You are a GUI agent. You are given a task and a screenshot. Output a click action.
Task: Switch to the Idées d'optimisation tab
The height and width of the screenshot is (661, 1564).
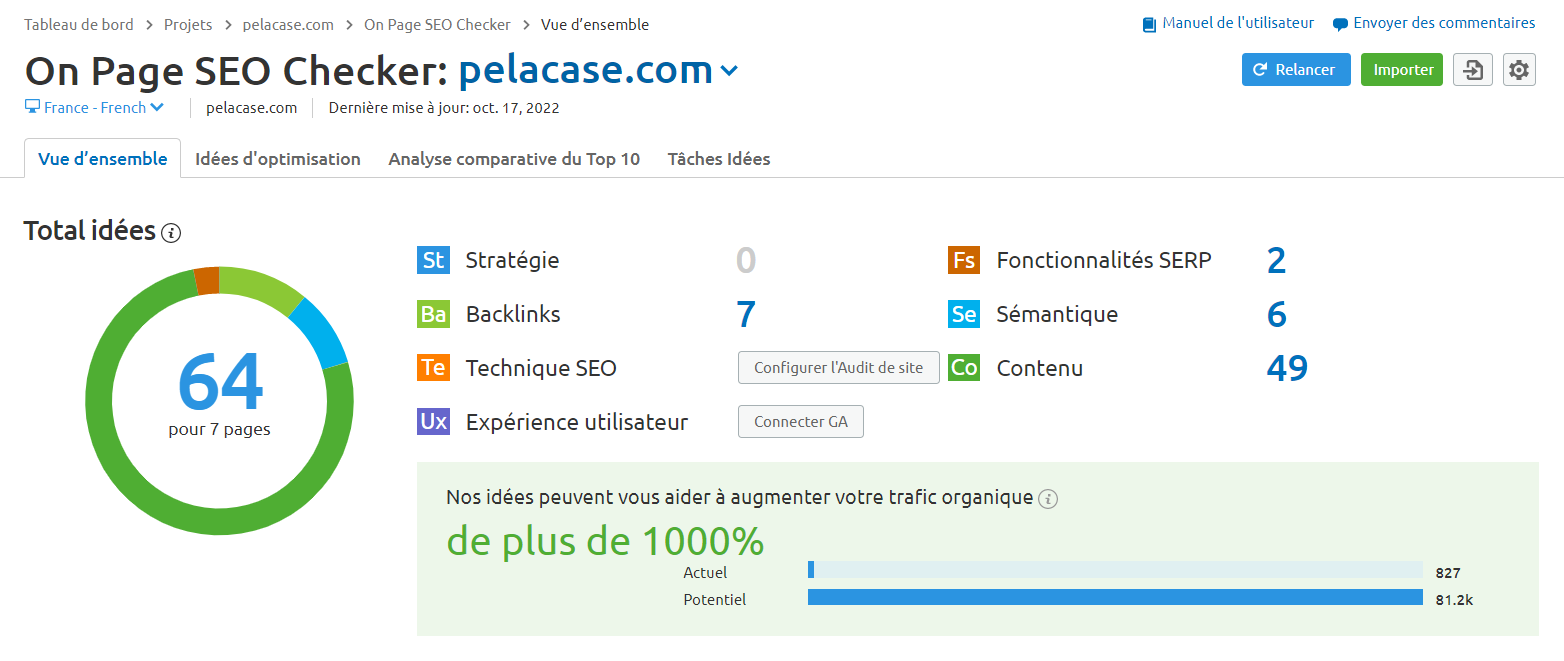(278, 158)
